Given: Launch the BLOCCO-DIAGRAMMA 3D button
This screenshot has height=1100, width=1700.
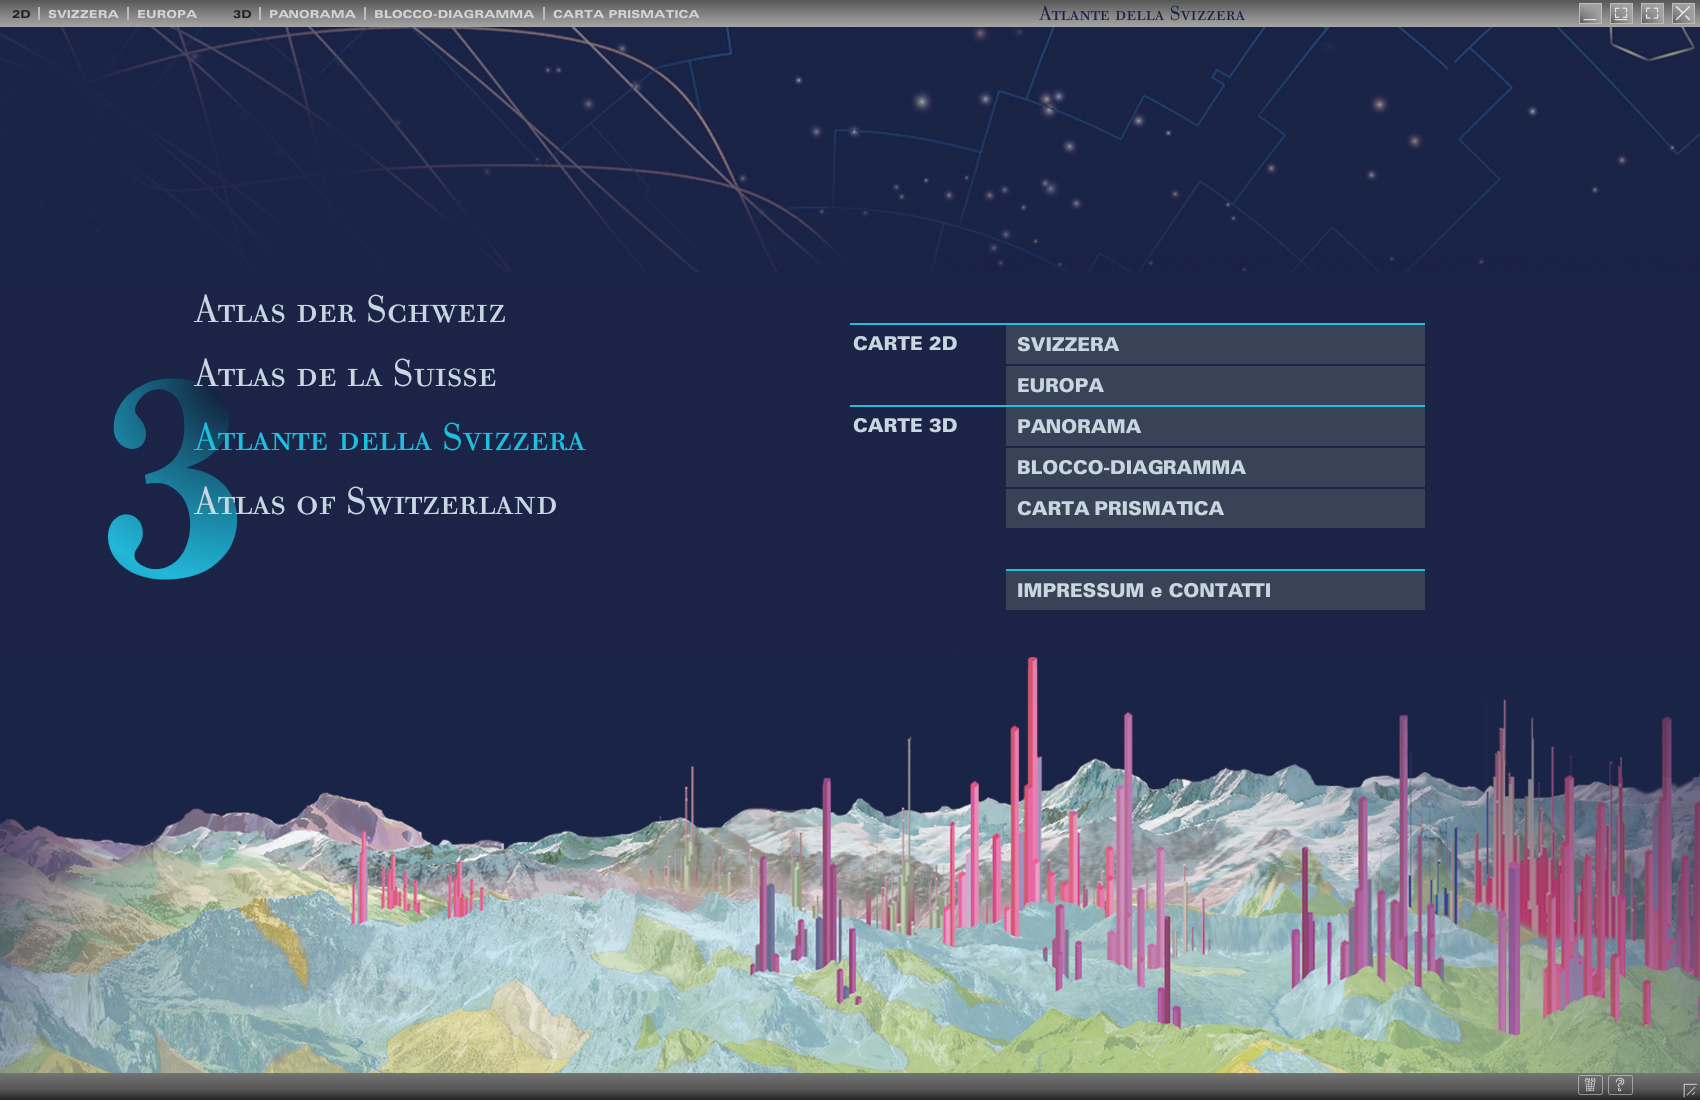Looking at the screenshot, I should click(x=1215, y=467).
